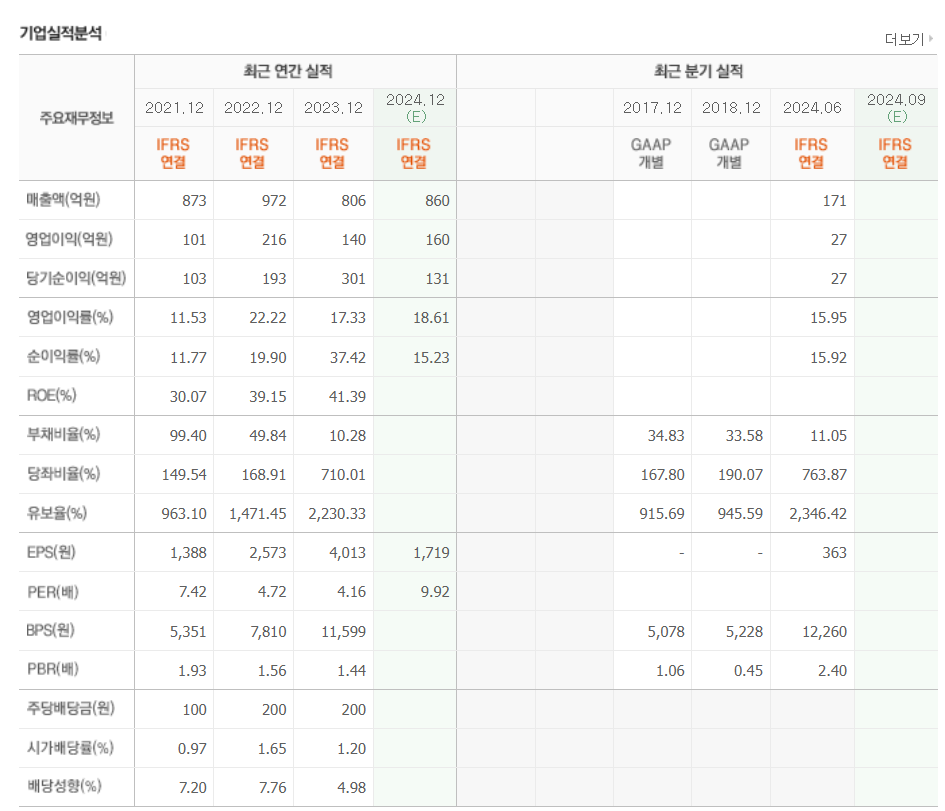This screenshot has width=945, height=811.
Task: Click ROE value 41.39
Action: click(347, 397)
